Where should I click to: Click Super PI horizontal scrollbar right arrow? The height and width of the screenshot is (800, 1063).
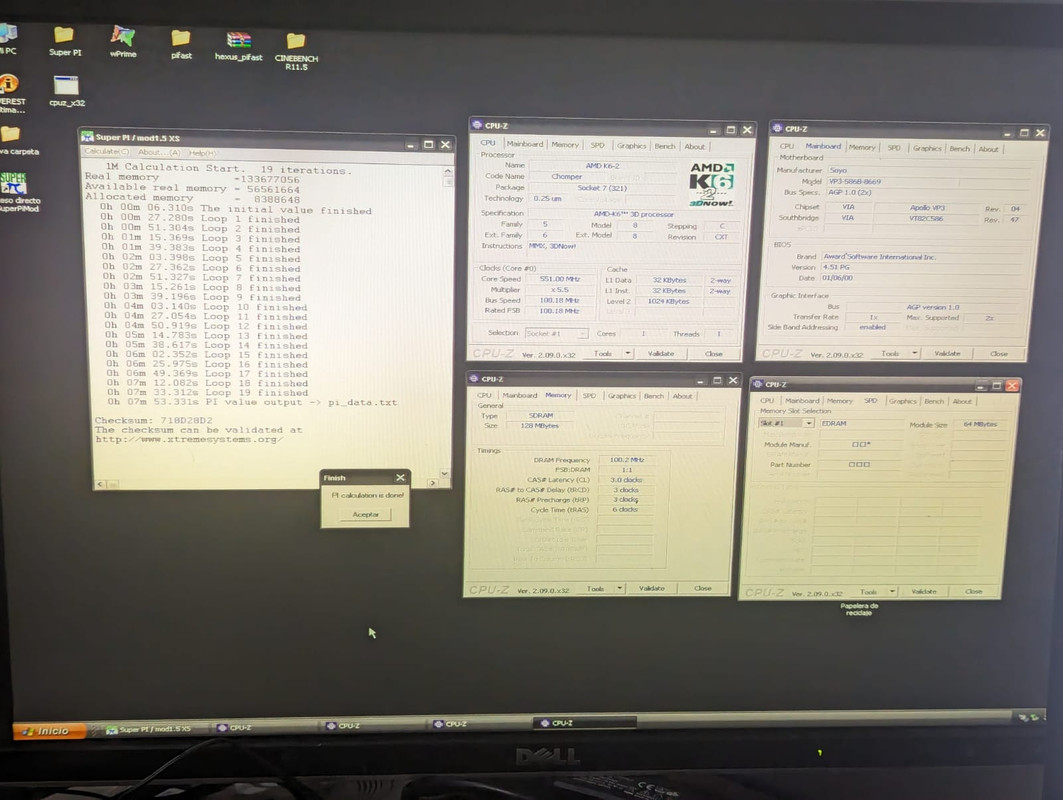(x=433, y=483)
